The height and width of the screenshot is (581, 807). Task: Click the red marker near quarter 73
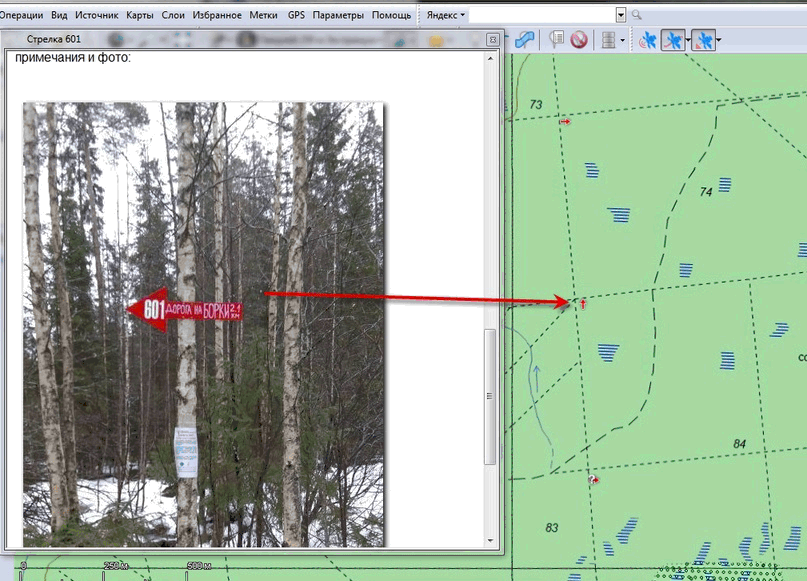565,121
